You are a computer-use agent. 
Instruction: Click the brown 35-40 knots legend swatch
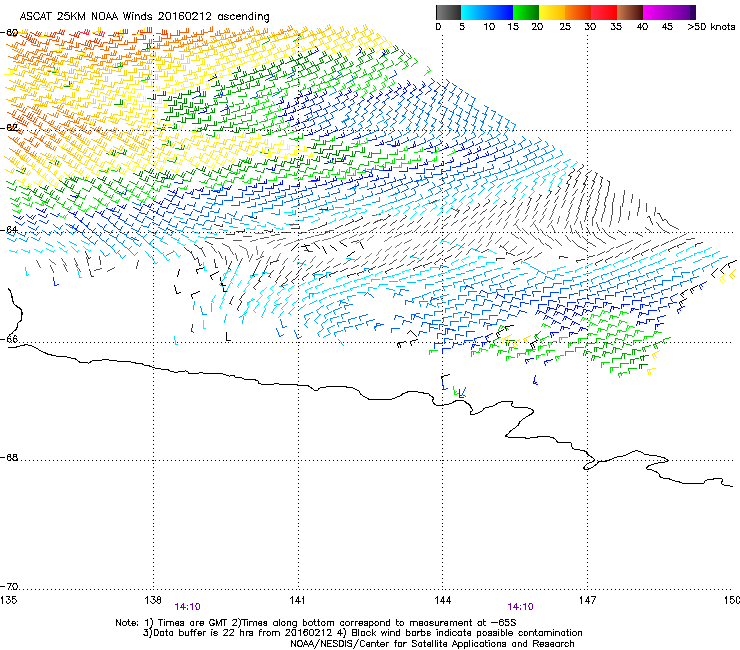click(x=630, y=12)
